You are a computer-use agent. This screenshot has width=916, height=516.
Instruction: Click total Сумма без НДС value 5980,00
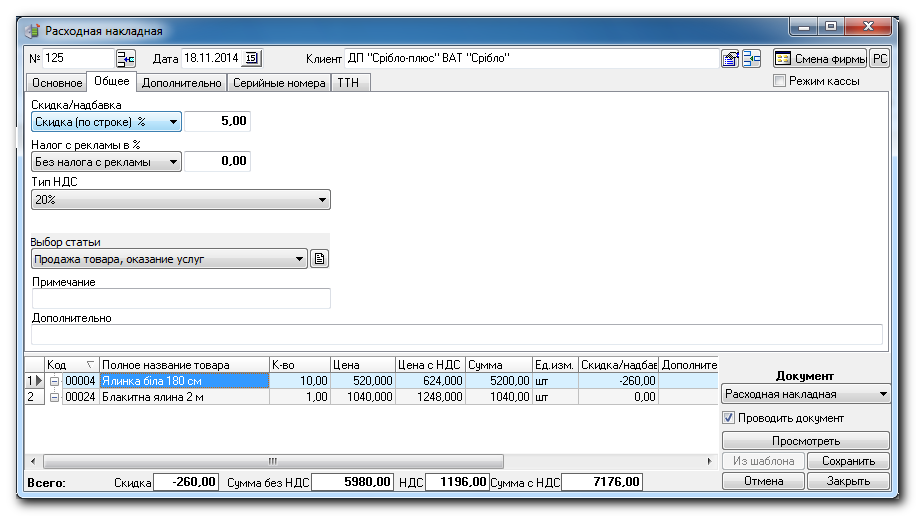(x=352, y=482)
